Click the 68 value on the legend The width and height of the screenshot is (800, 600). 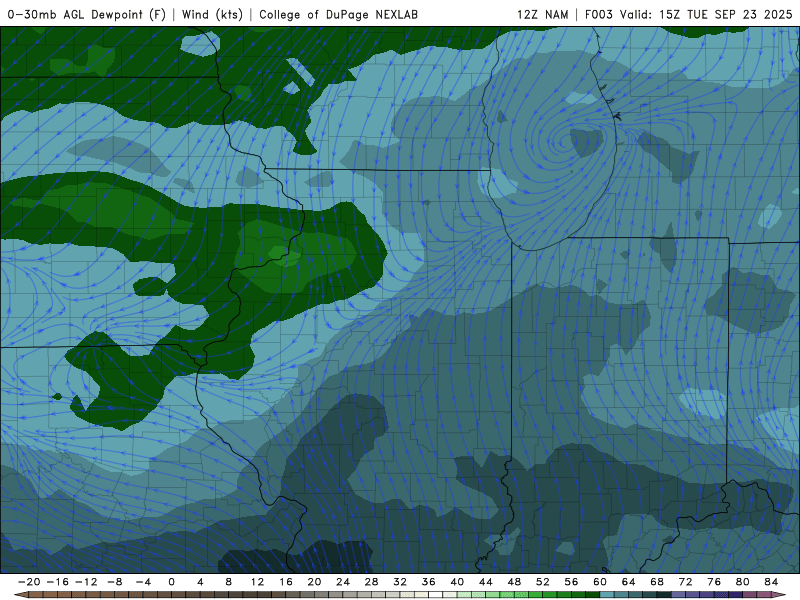[657, 582]
